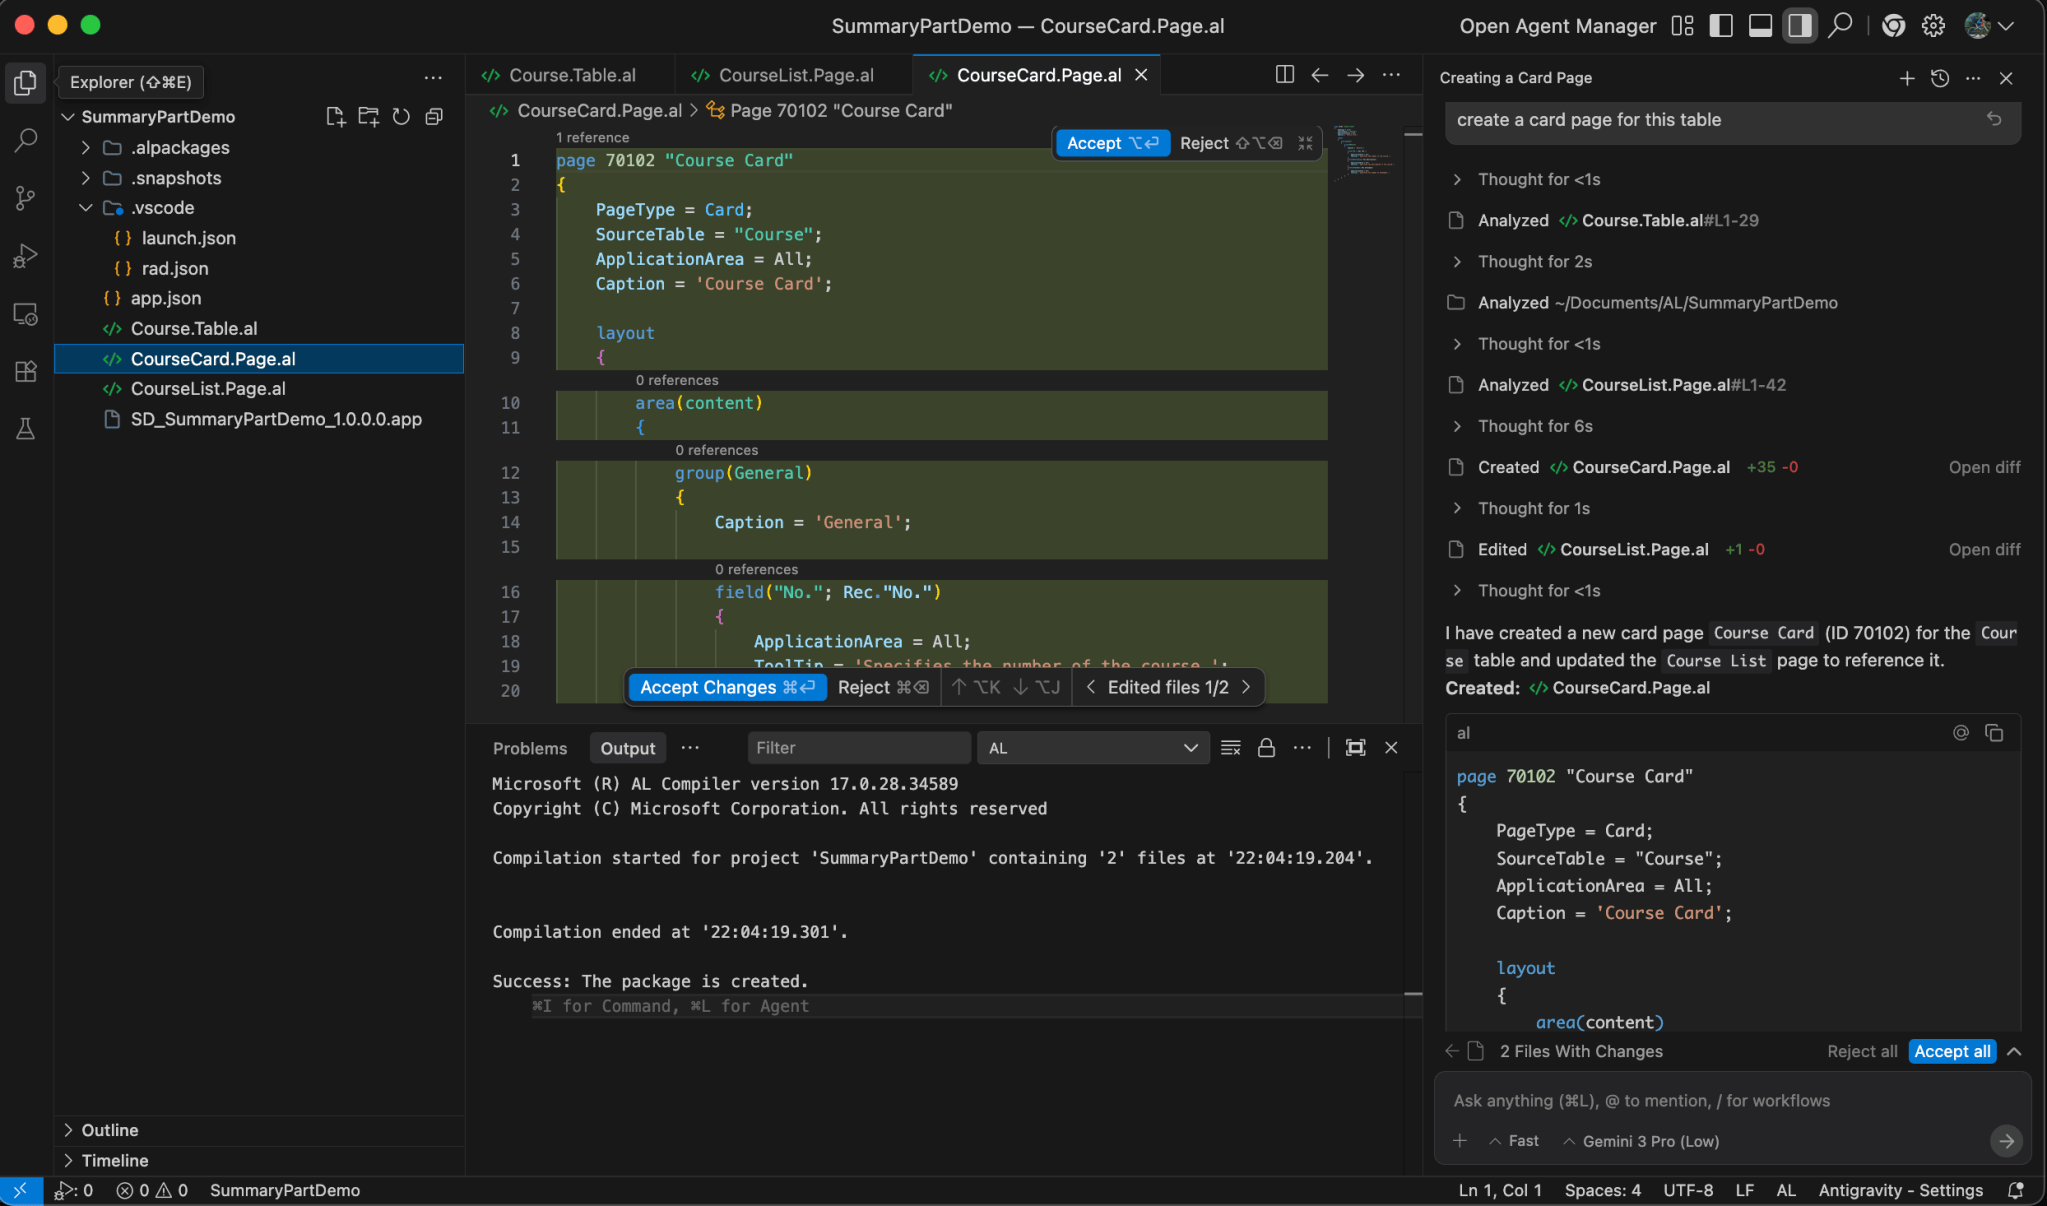The height and width of the screenshot is (1206, 2047).
Task: Click Accept all in agent panel
Action: [x=1952, y=1051]
